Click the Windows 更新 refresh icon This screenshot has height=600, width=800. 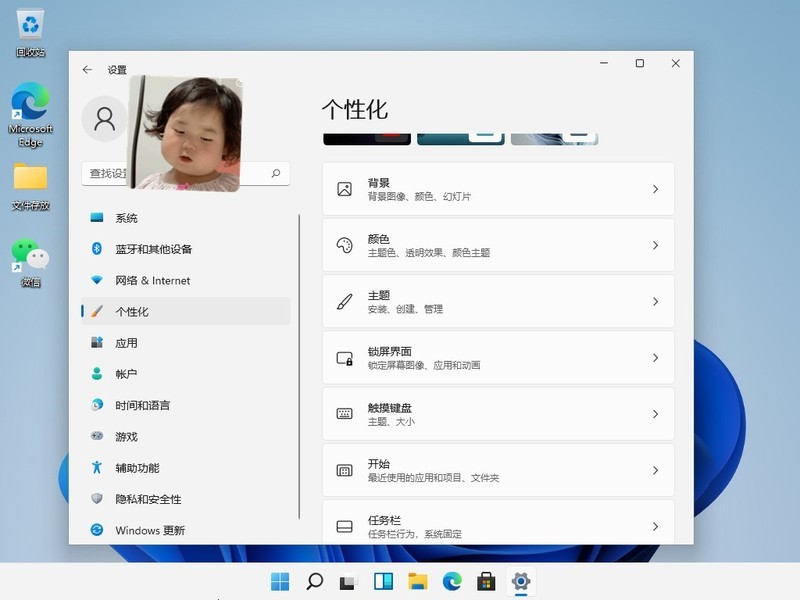pos(96,530)
